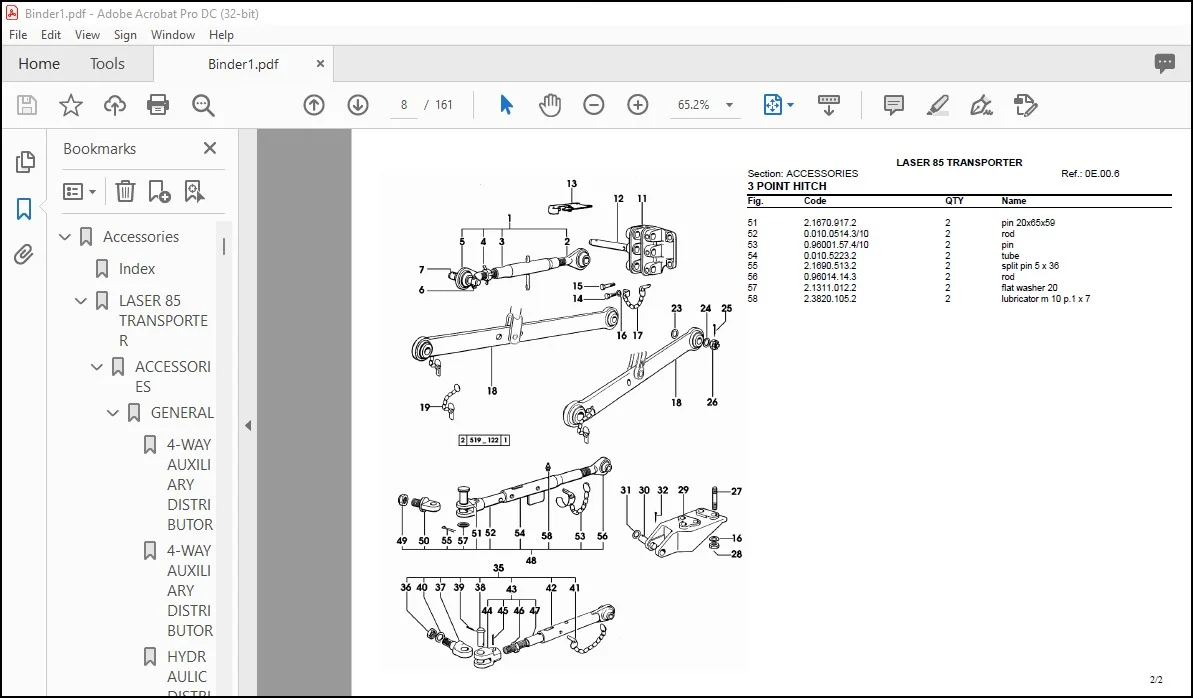Zoom out with the minus icon
This screenshot has height=698, width=1193.
pos(593,105)
